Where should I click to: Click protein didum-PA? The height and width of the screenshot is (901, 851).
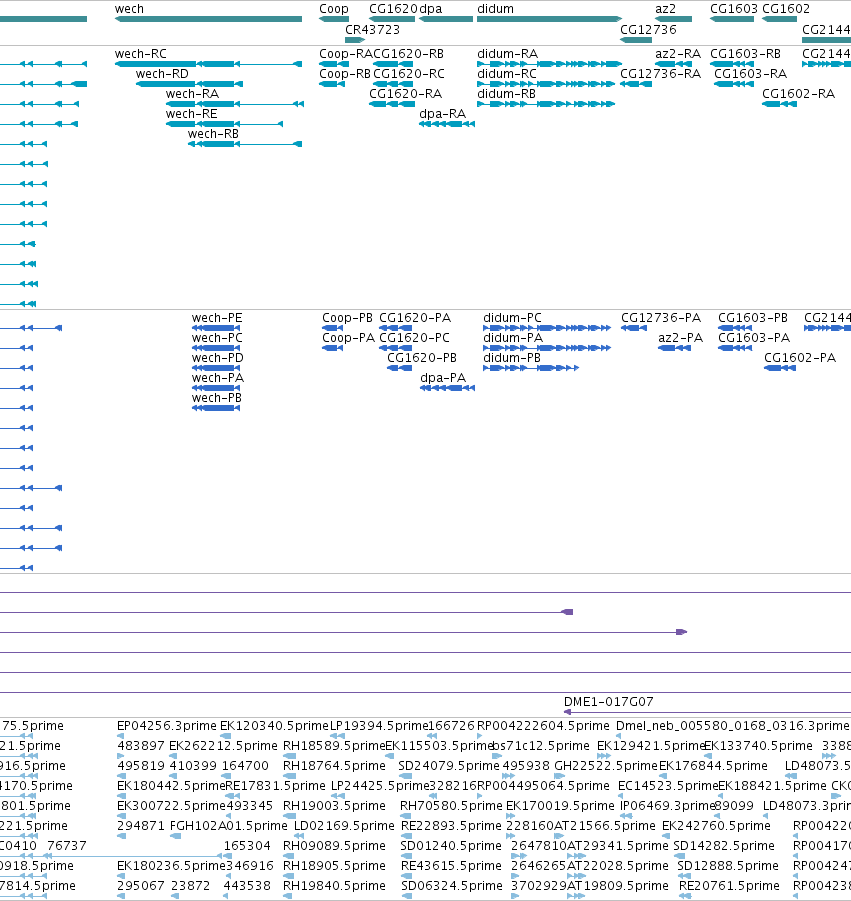(x=513, y=338)
